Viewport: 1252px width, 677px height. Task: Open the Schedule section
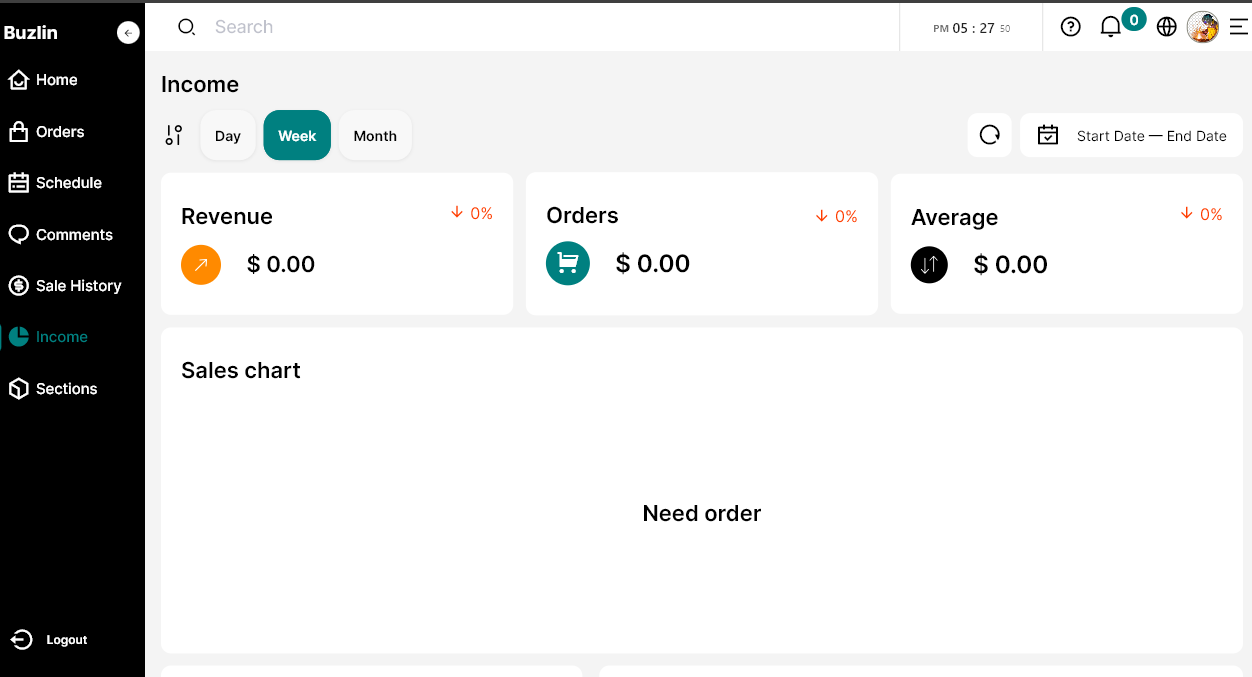[68, 183]
